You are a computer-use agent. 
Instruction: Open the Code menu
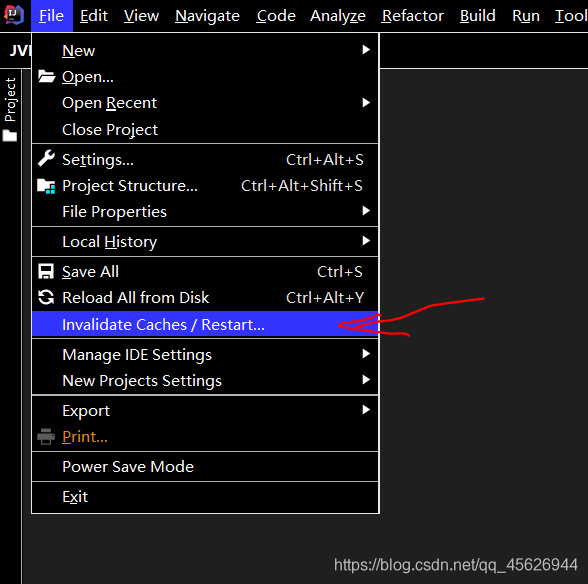coord(276,16)
